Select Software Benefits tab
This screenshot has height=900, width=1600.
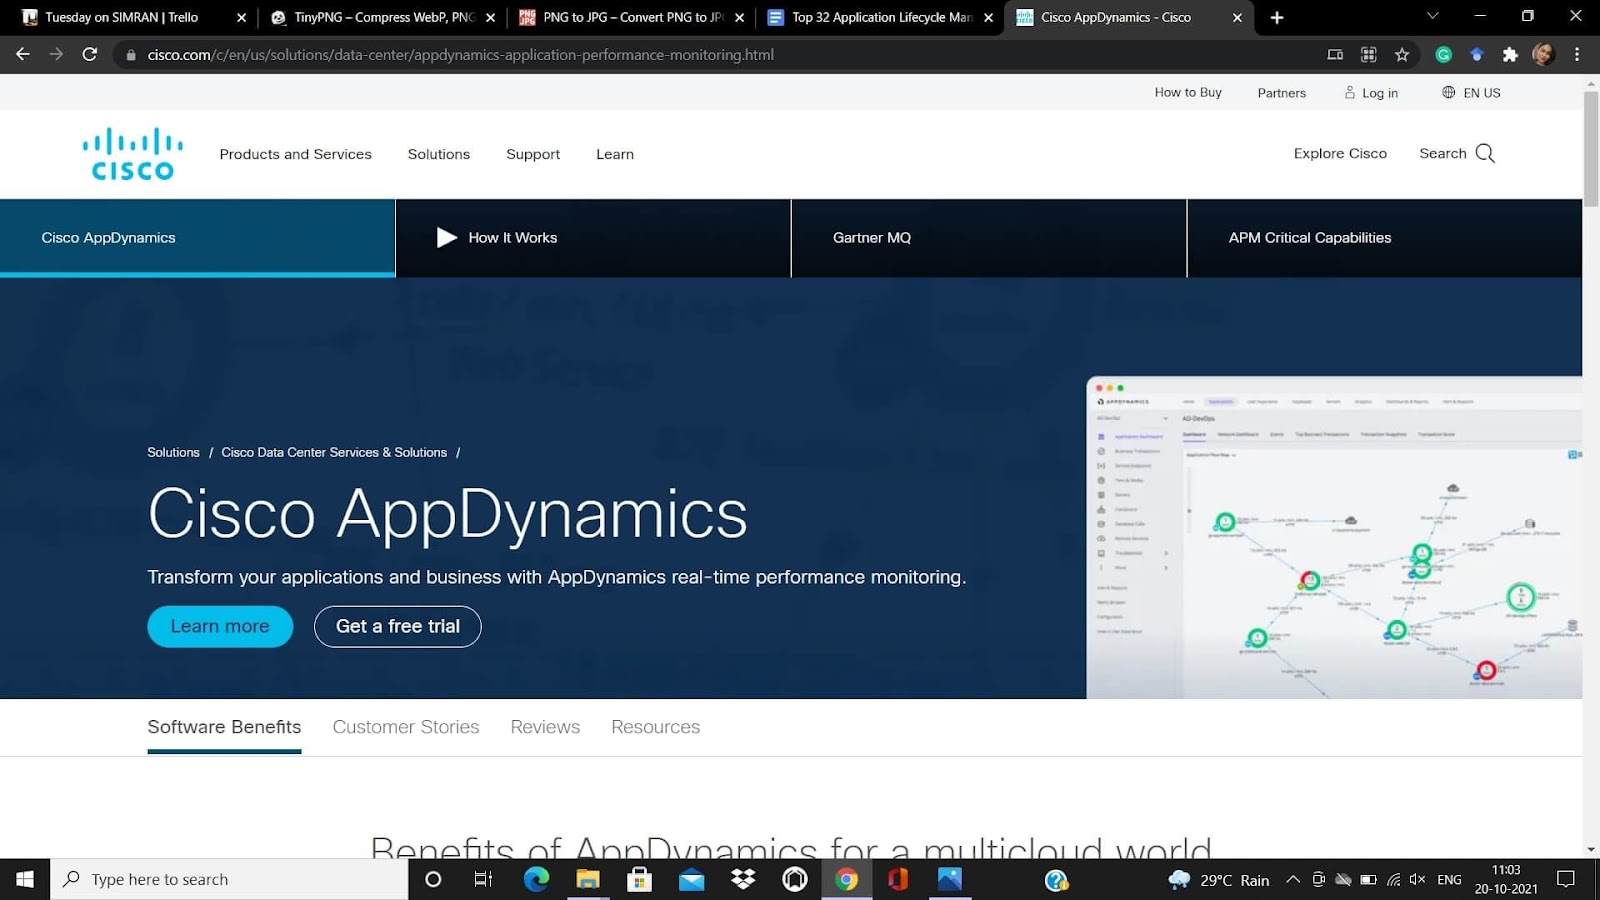pyautogui.click(x=224, y=727)
